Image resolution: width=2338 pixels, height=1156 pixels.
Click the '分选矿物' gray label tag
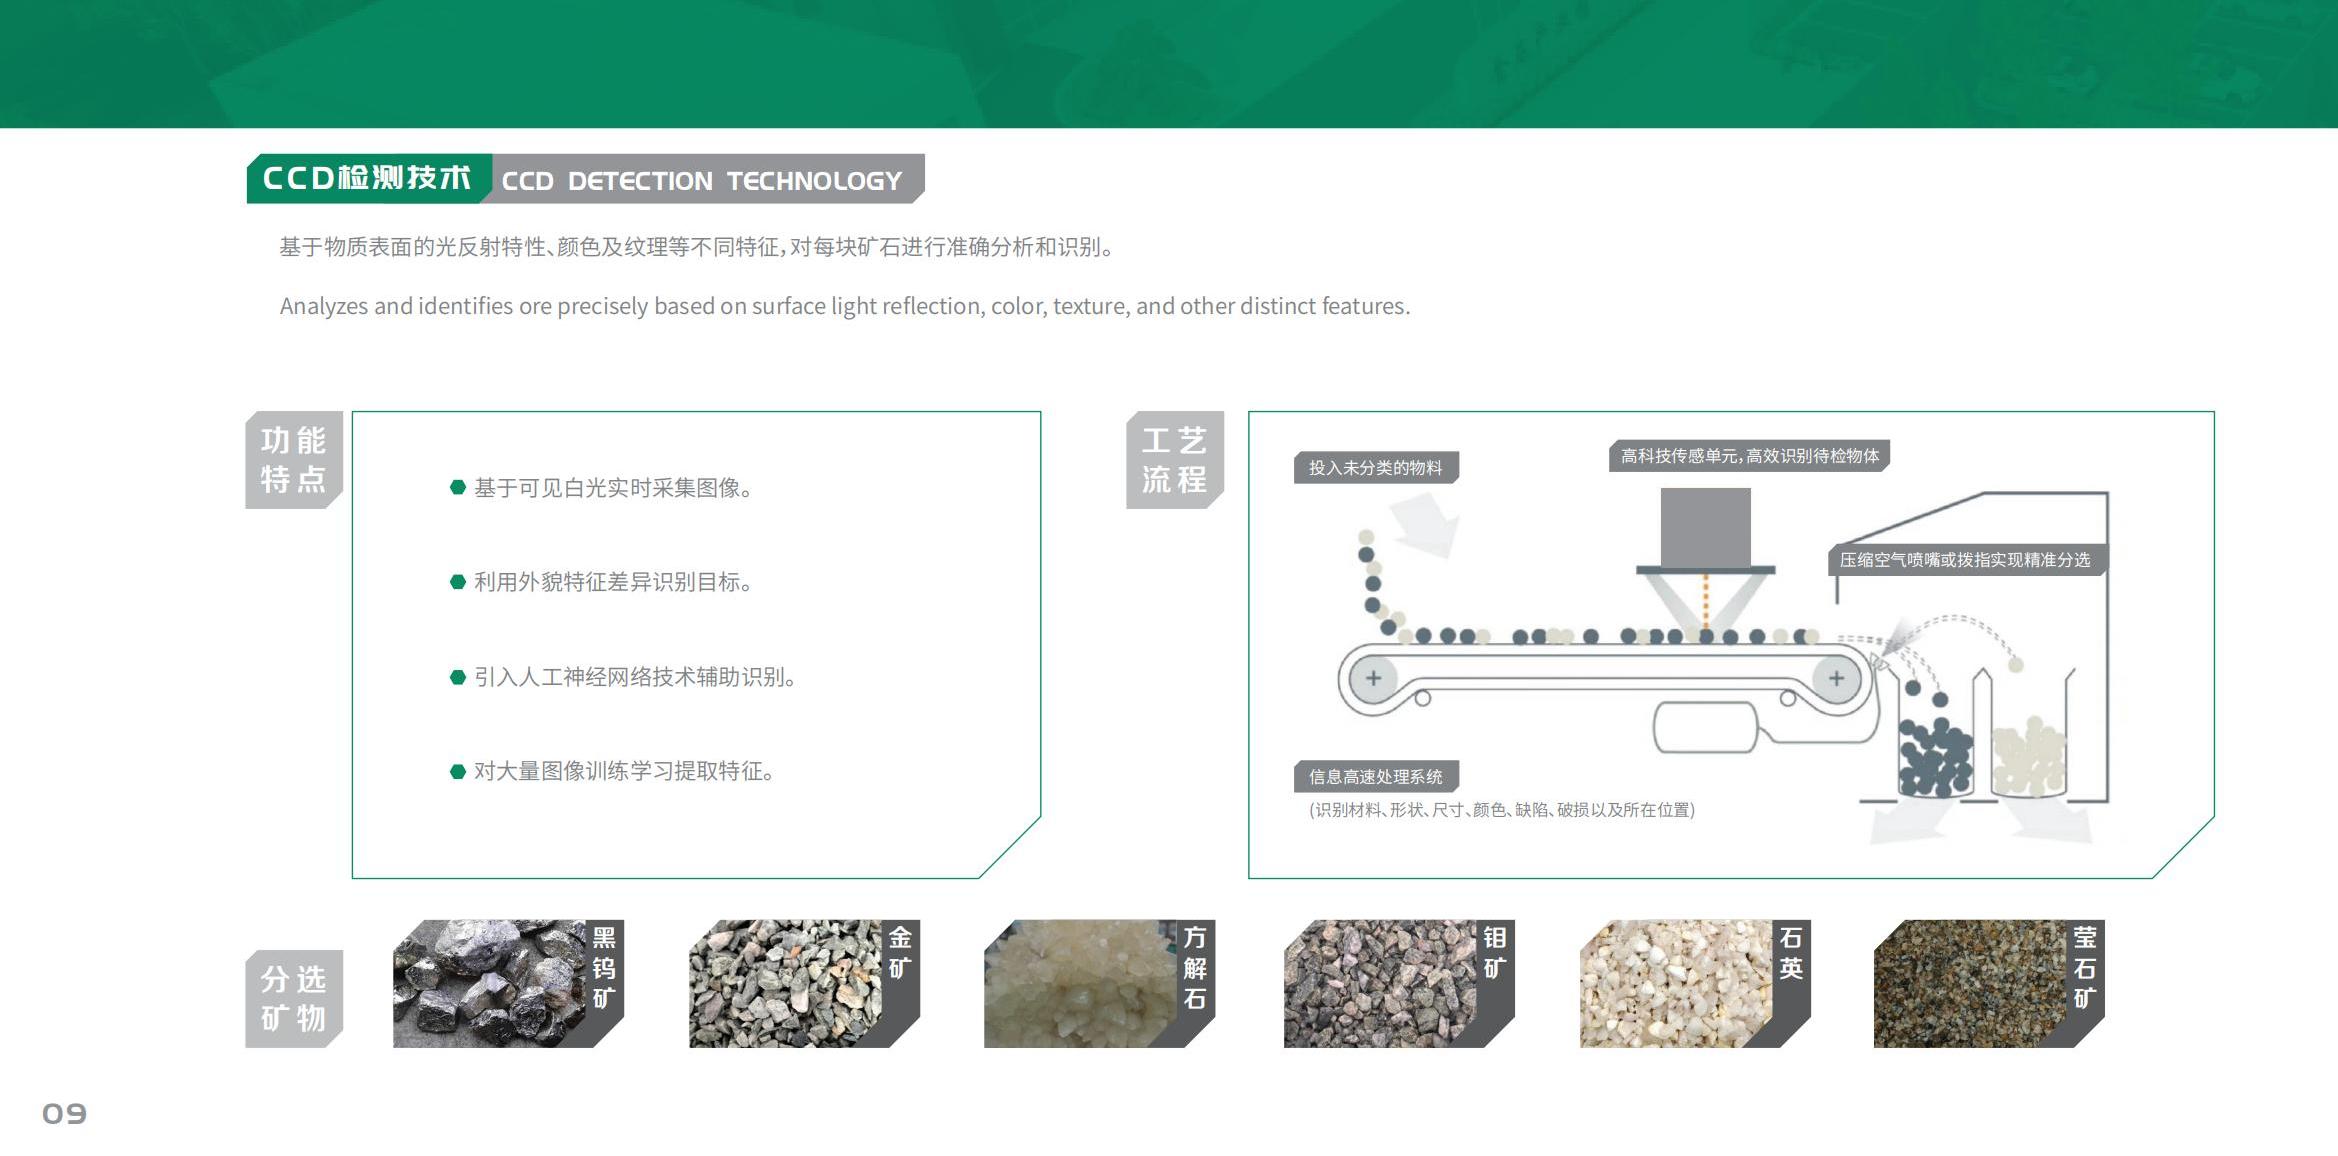294,998
